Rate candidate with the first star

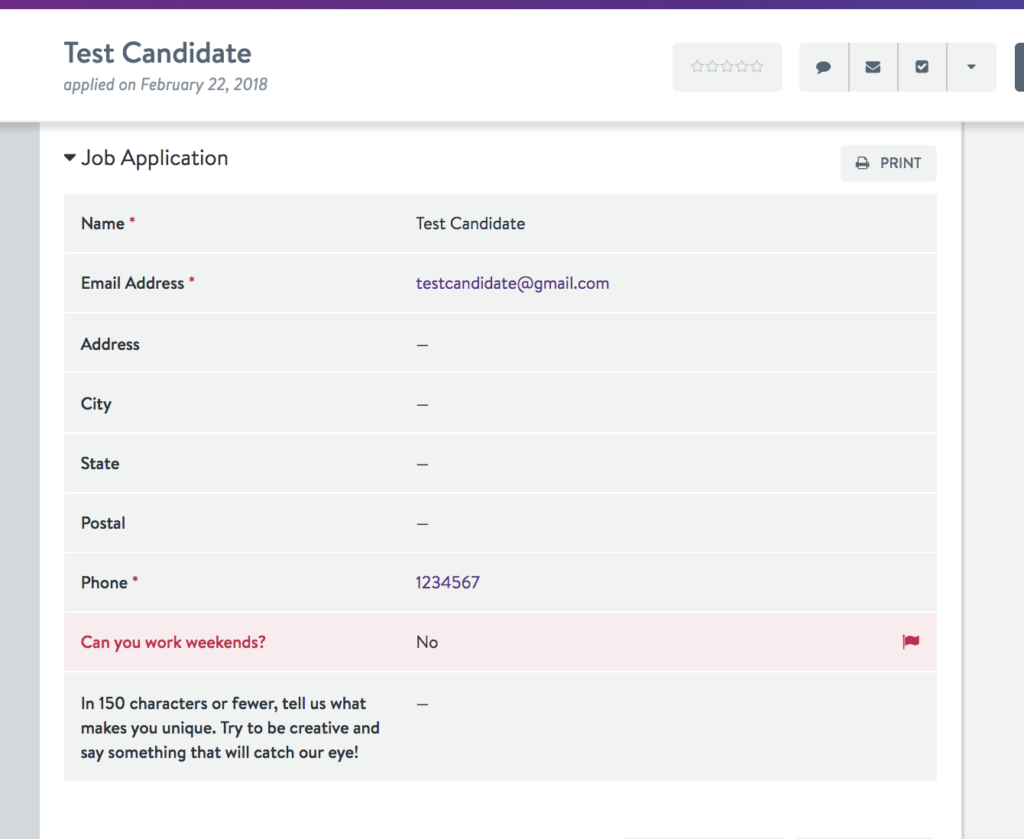[x=697, y=67]
